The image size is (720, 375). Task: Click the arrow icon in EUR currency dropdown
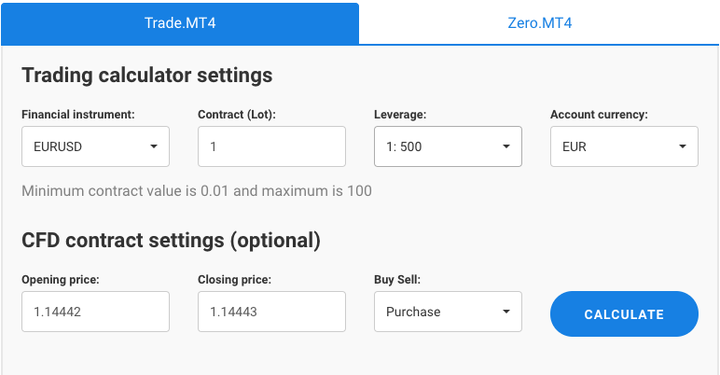tap(683, 146)
